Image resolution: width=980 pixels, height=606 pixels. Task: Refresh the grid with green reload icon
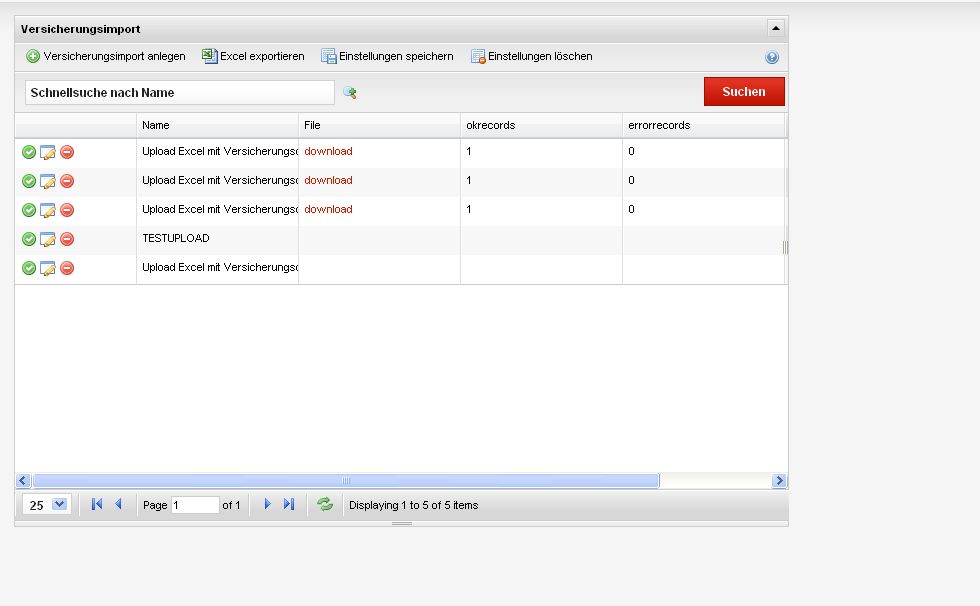325,505
